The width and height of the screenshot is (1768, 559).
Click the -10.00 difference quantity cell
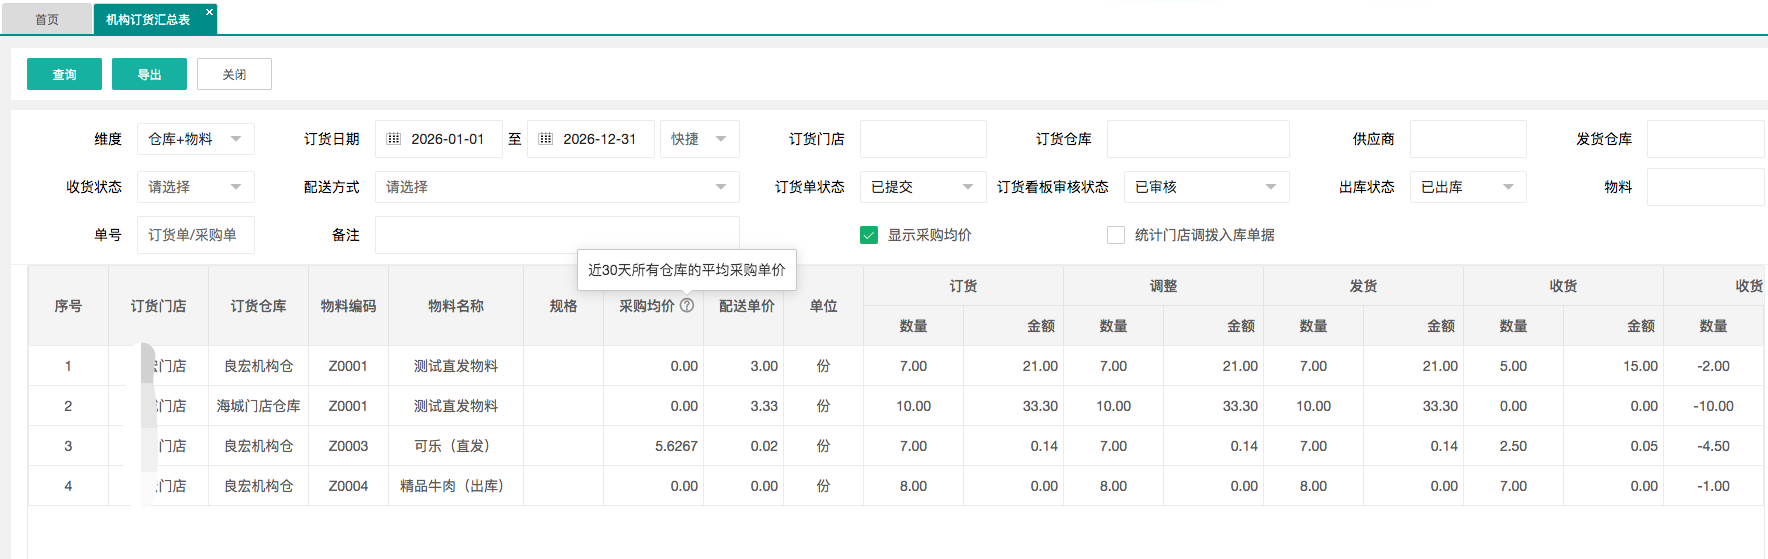point(1713,406)
